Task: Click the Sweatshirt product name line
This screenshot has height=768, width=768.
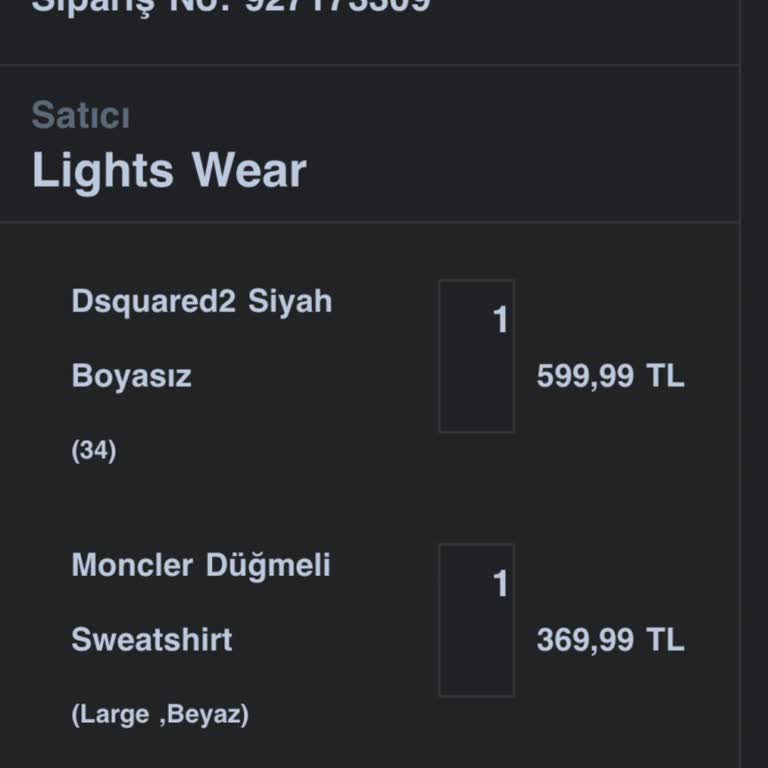Action: tap(151, 640)
